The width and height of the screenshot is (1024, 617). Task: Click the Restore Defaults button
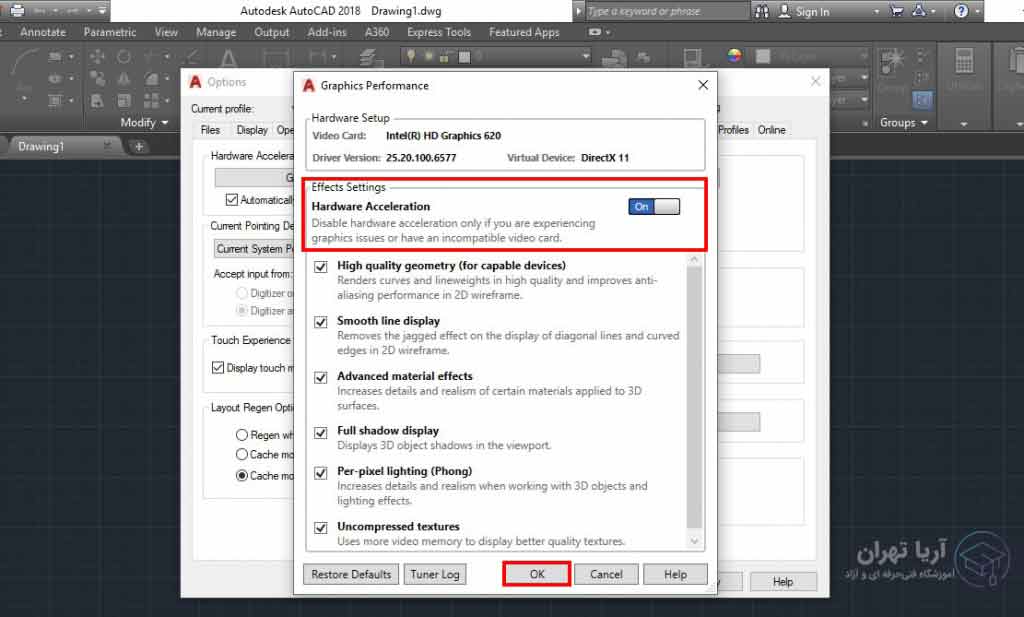(x=350, y=574)
